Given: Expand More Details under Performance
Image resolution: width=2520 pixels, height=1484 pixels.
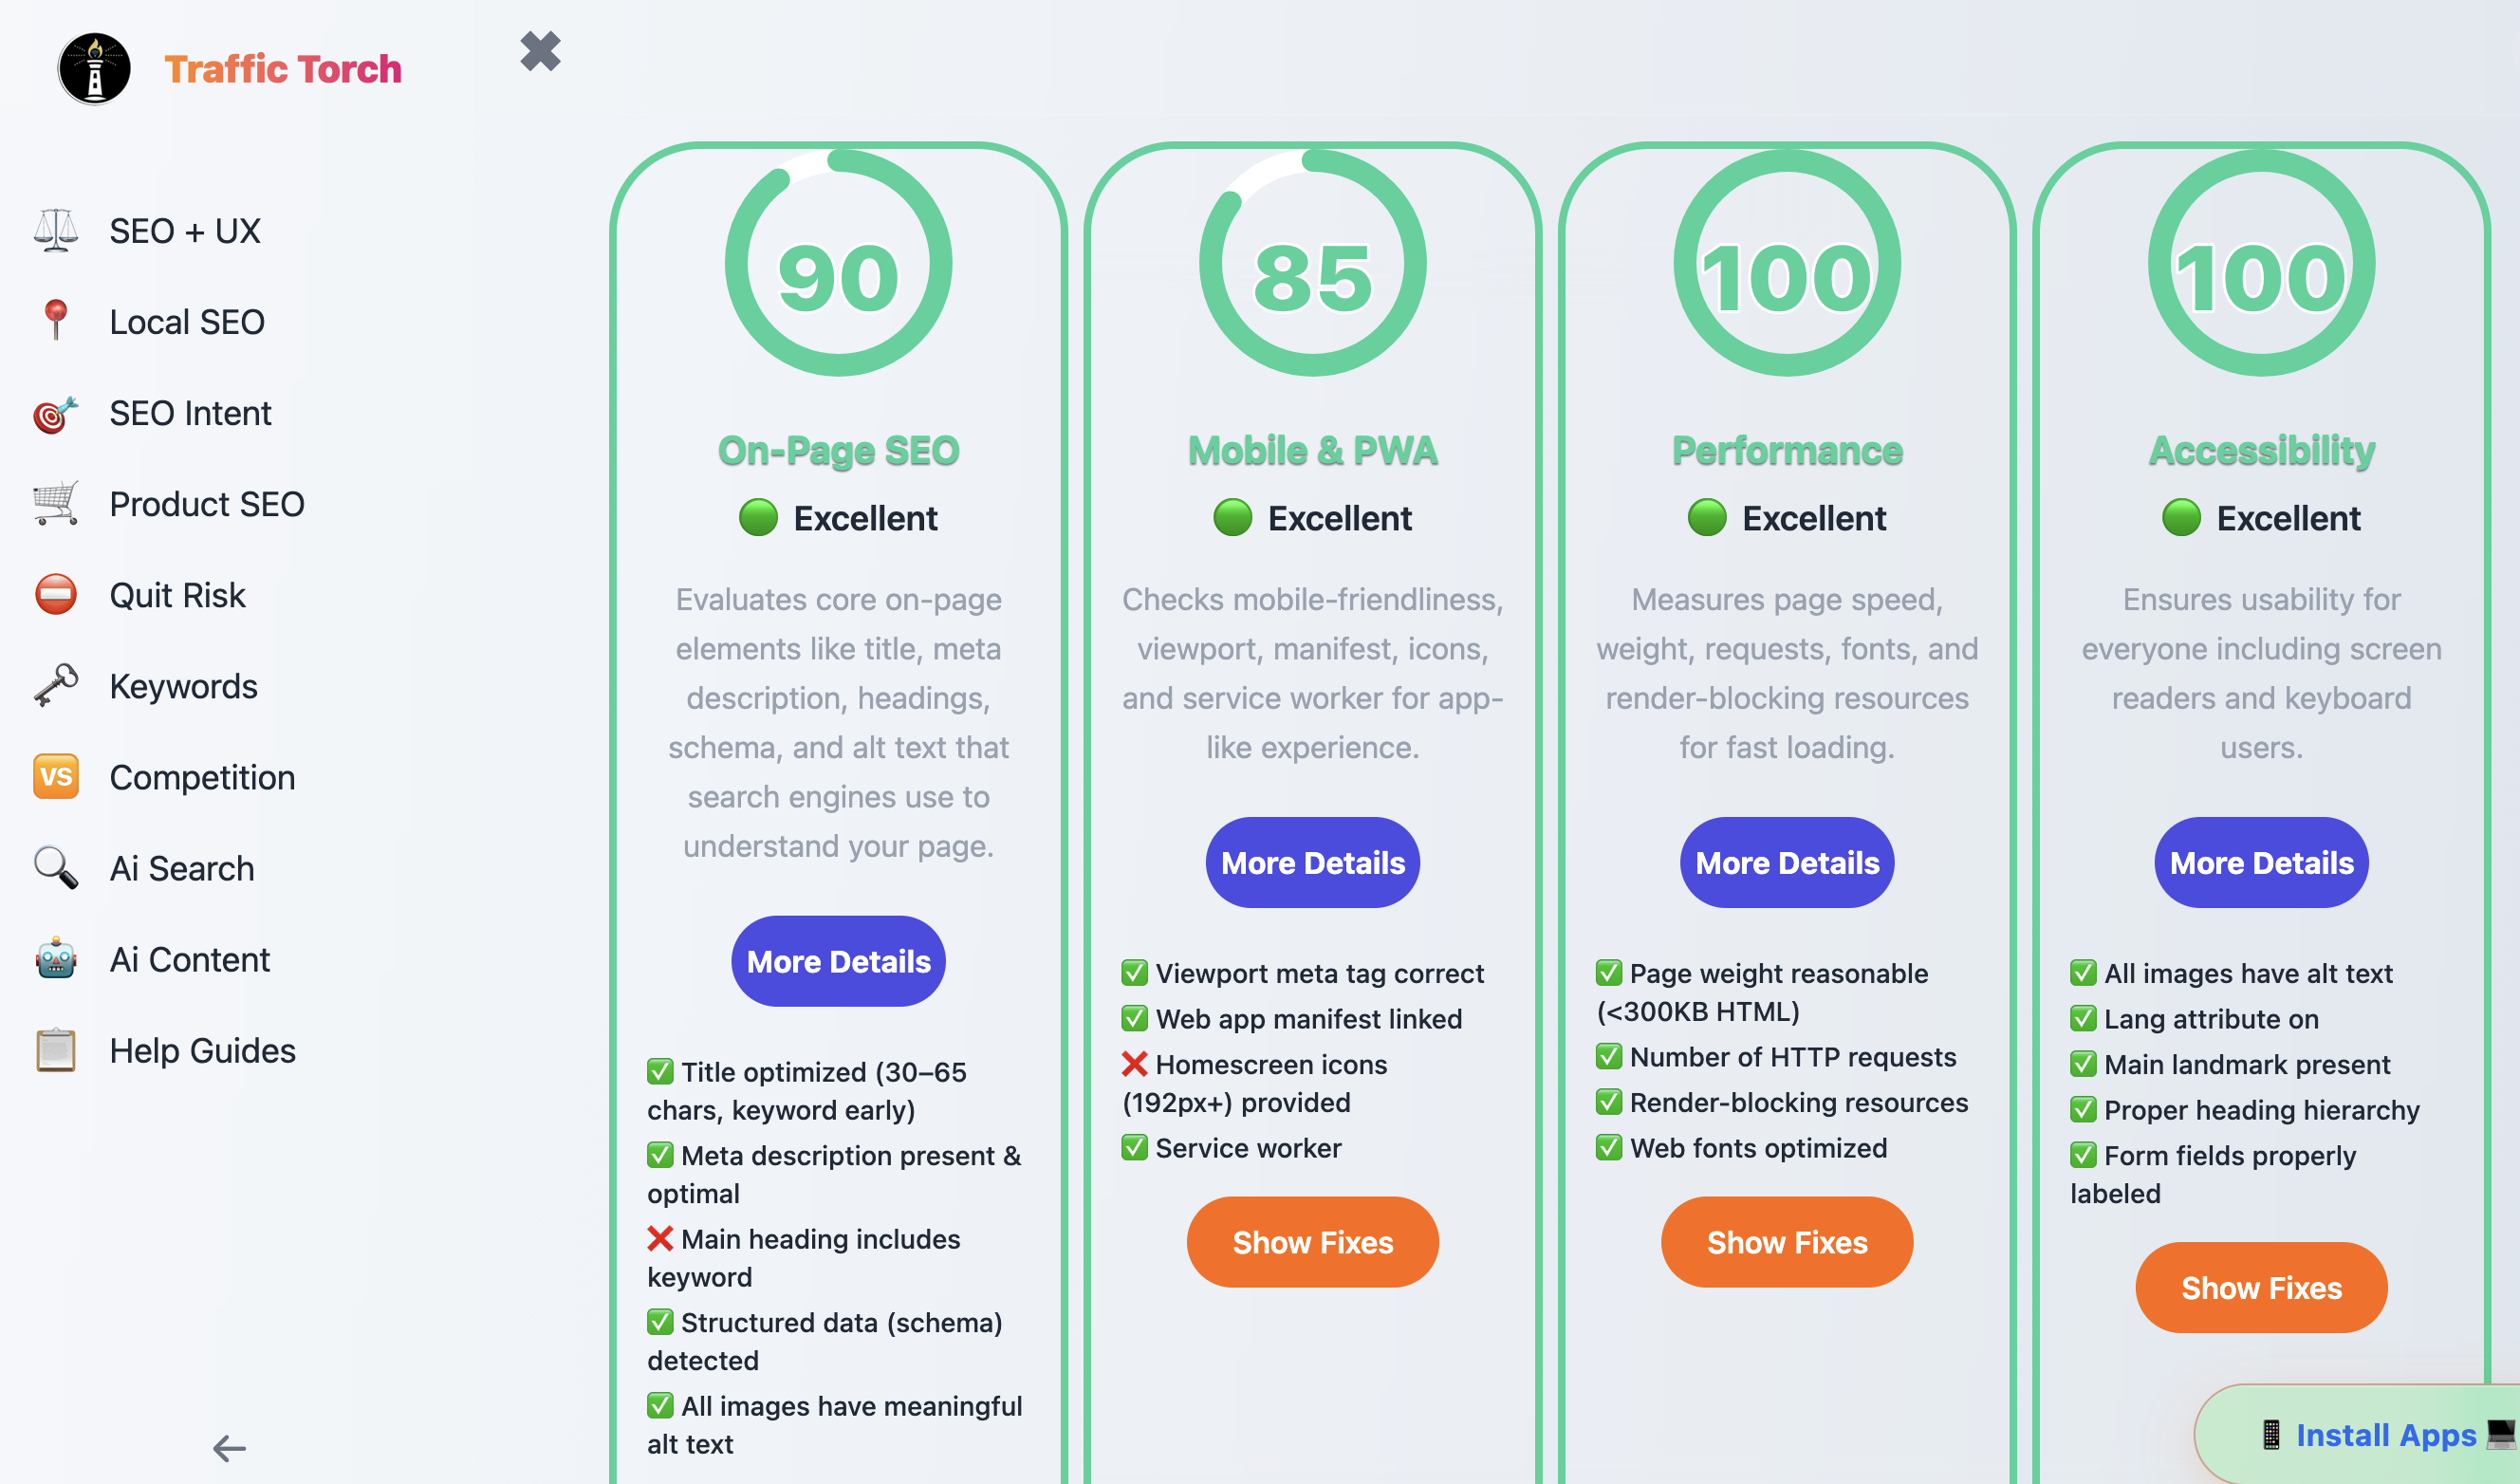Looking at the screenshot, I should pyautogui.click(x=1787, y=862).
